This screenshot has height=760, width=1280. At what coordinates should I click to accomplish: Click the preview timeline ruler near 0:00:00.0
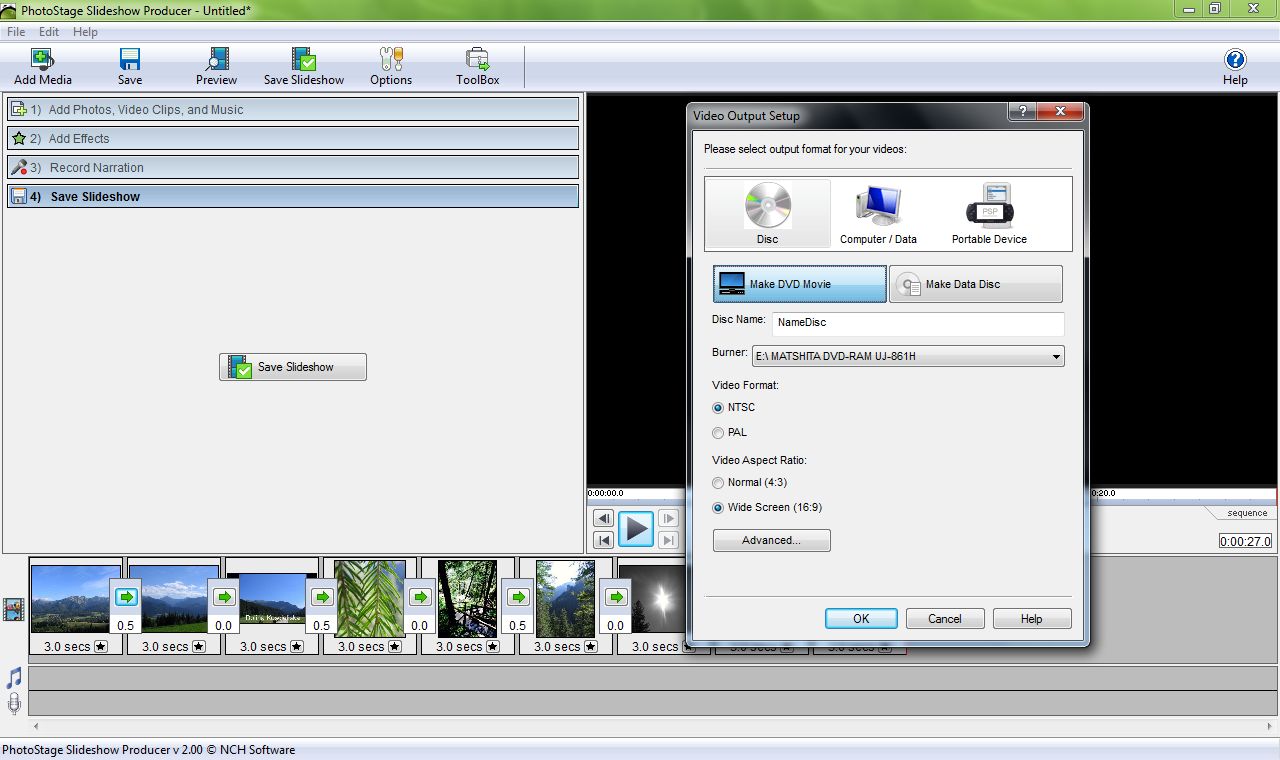coord(605,493)
